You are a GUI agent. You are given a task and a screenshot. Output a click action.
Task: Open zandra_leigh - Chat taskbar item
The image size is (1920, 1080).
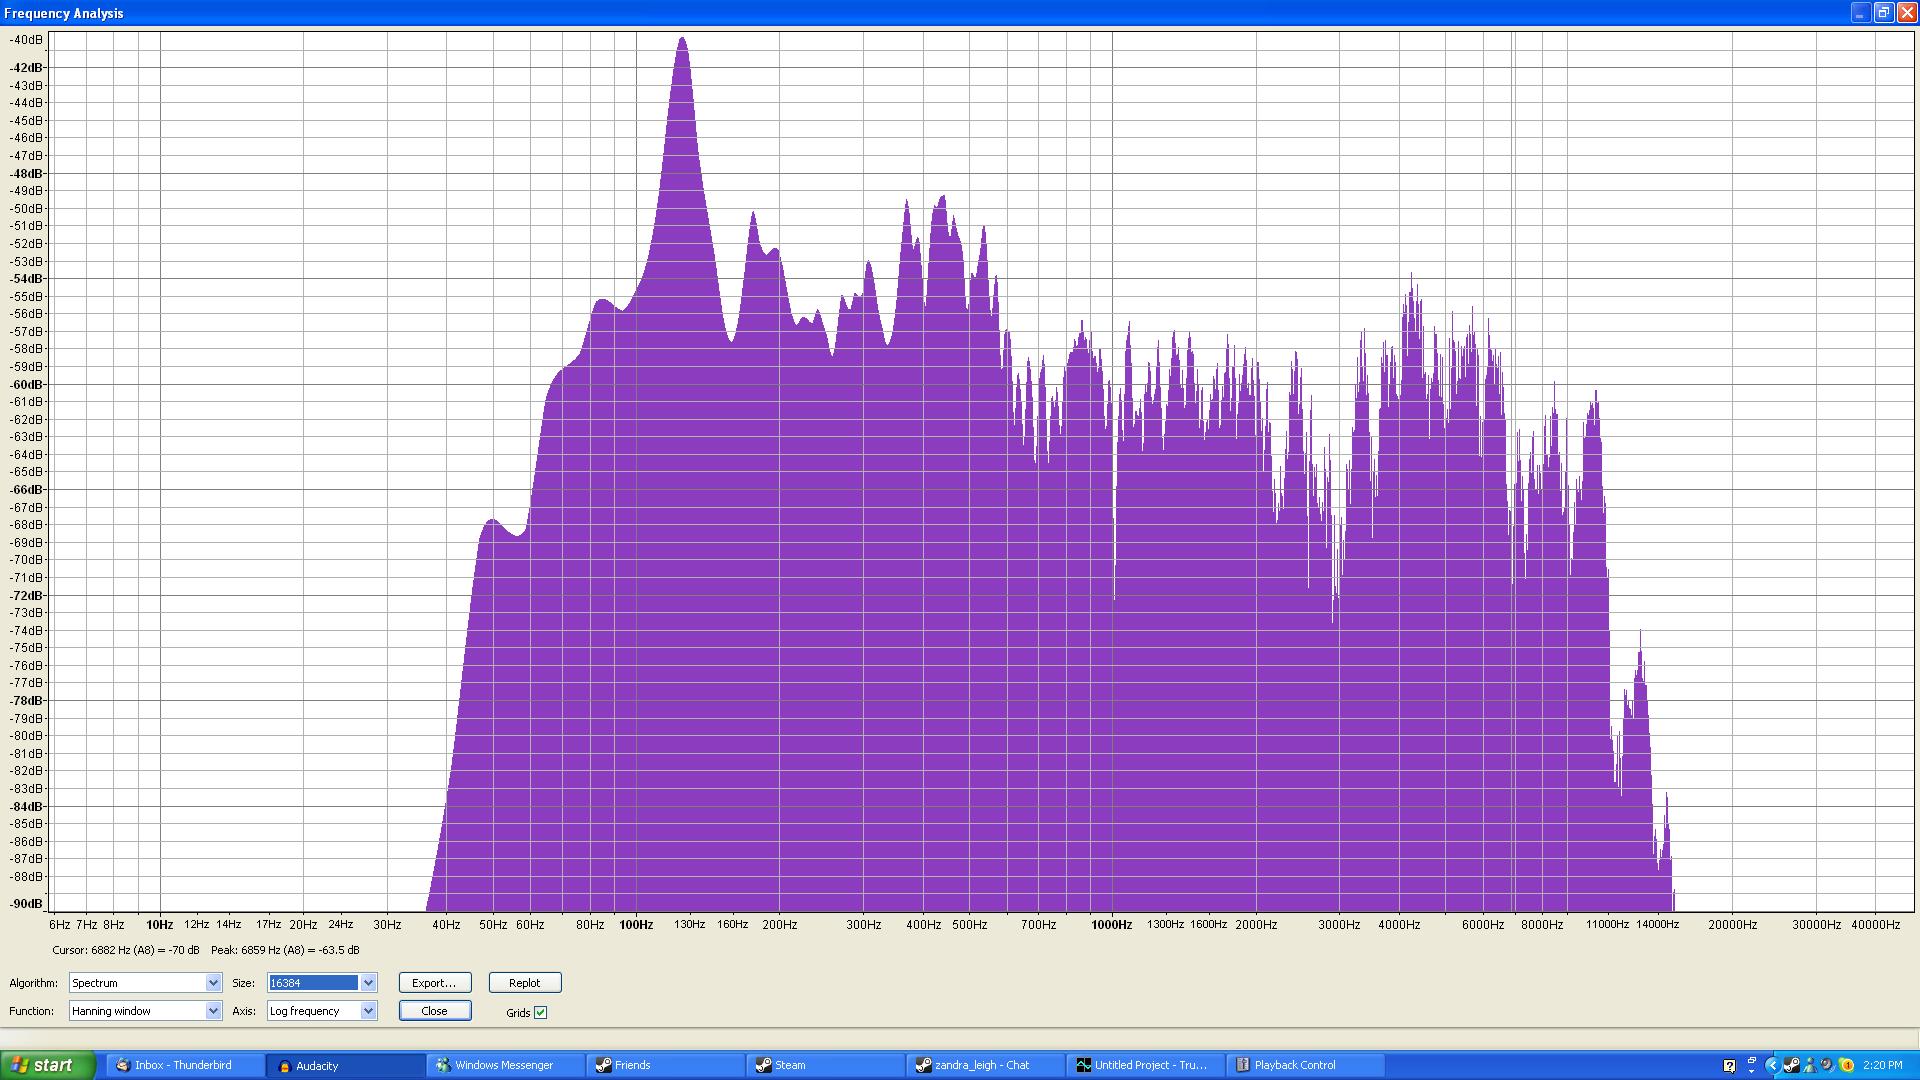point(985,1065)
